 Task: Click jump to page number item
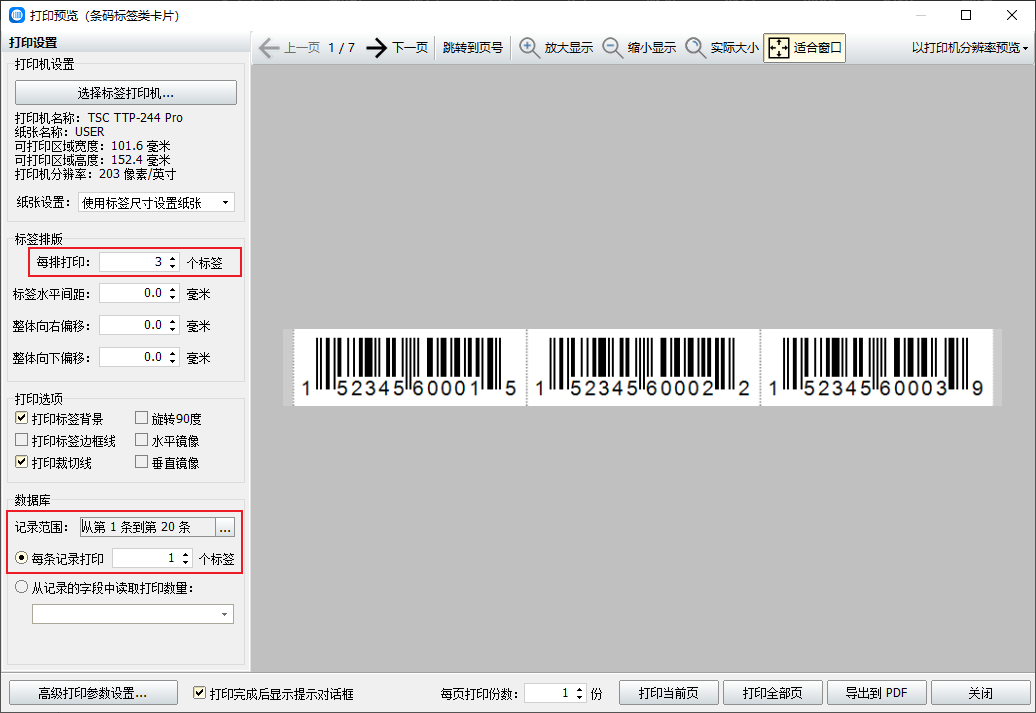473,48
